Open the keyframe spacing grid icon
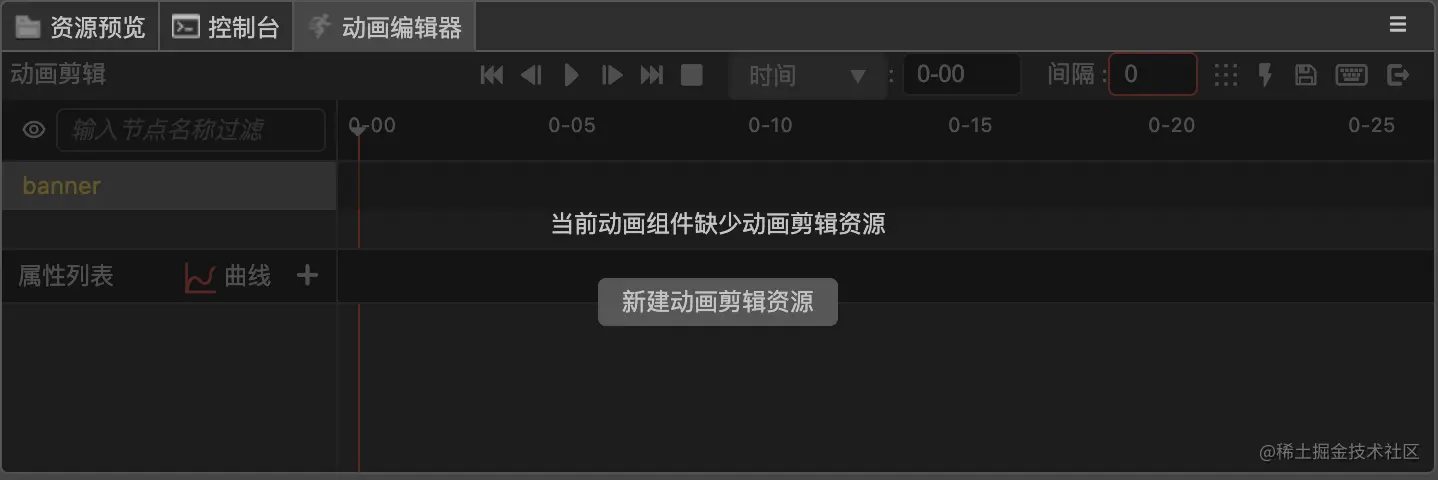The image size is (1438, 480). pyautogui.click(x=1225, y=75)
